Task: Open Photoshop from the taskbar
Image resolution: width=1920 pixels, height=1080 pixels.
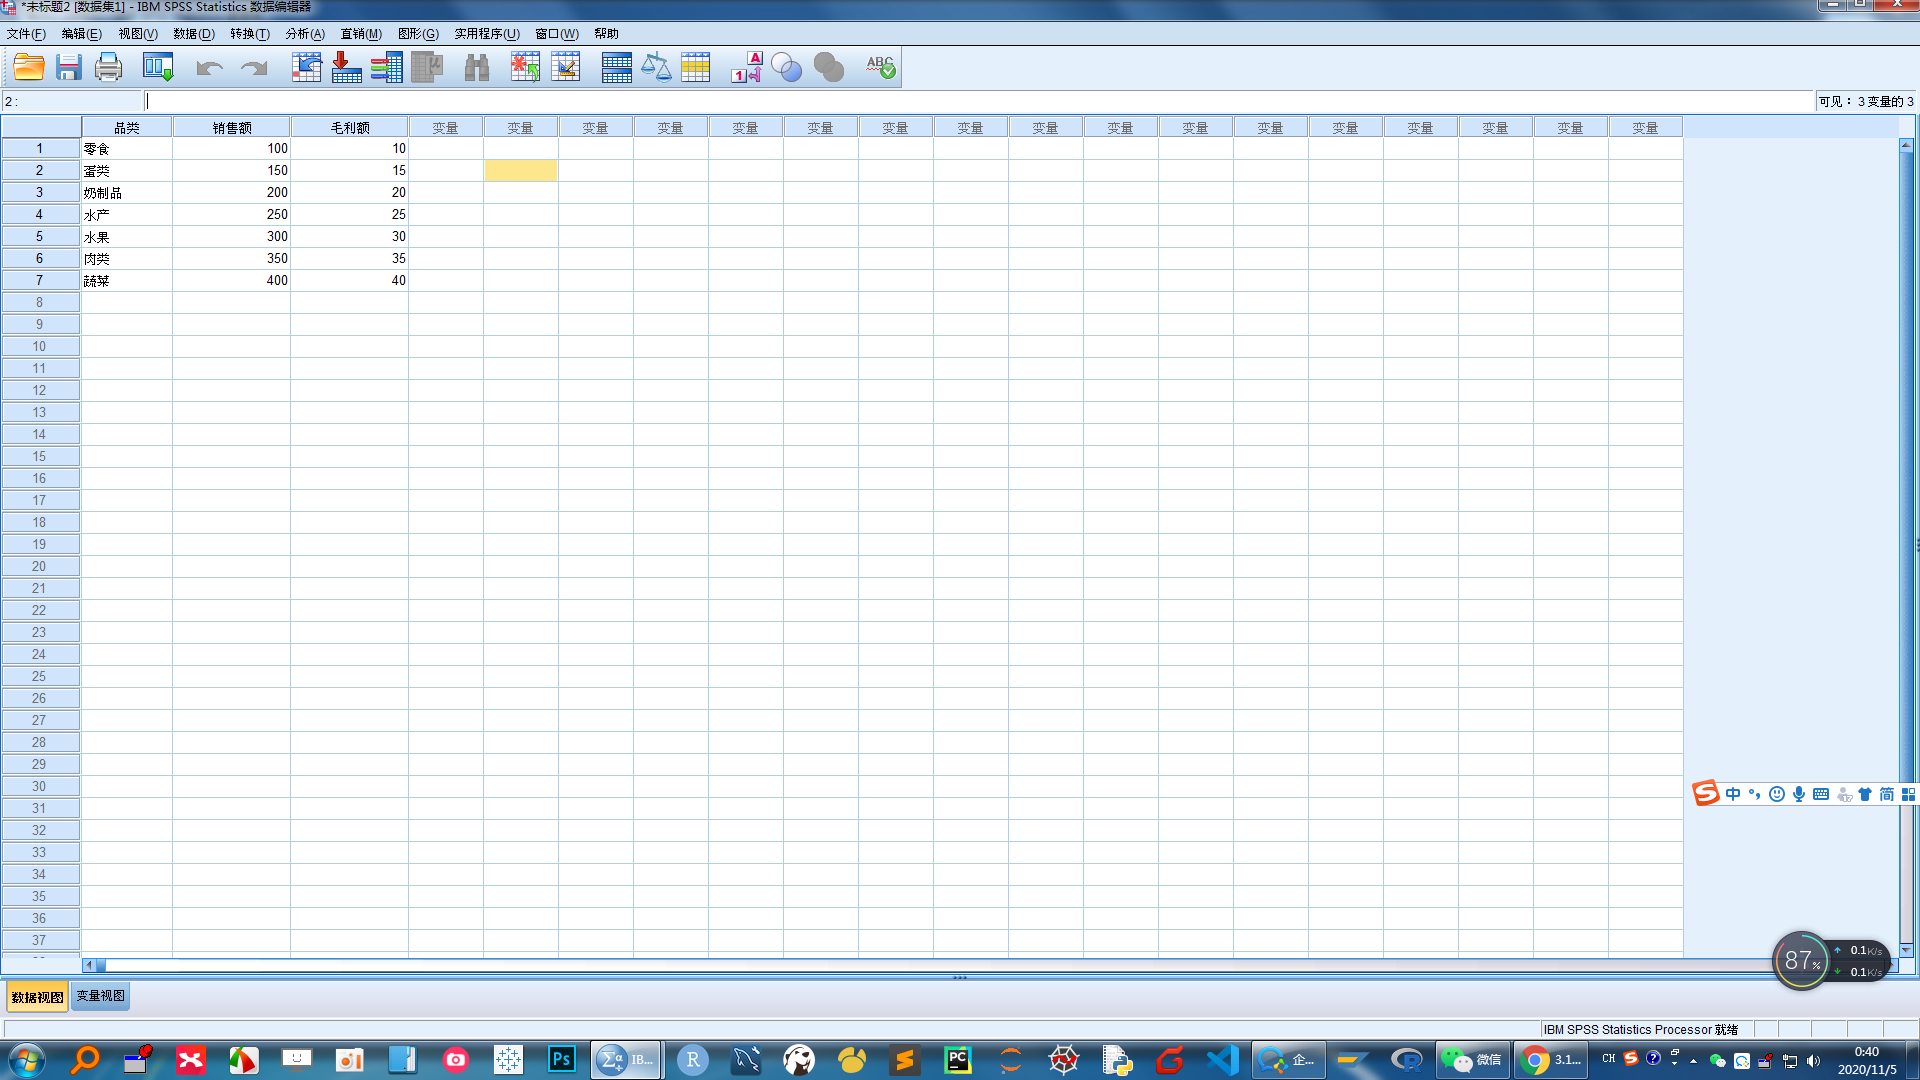Action: point(562,1060)
